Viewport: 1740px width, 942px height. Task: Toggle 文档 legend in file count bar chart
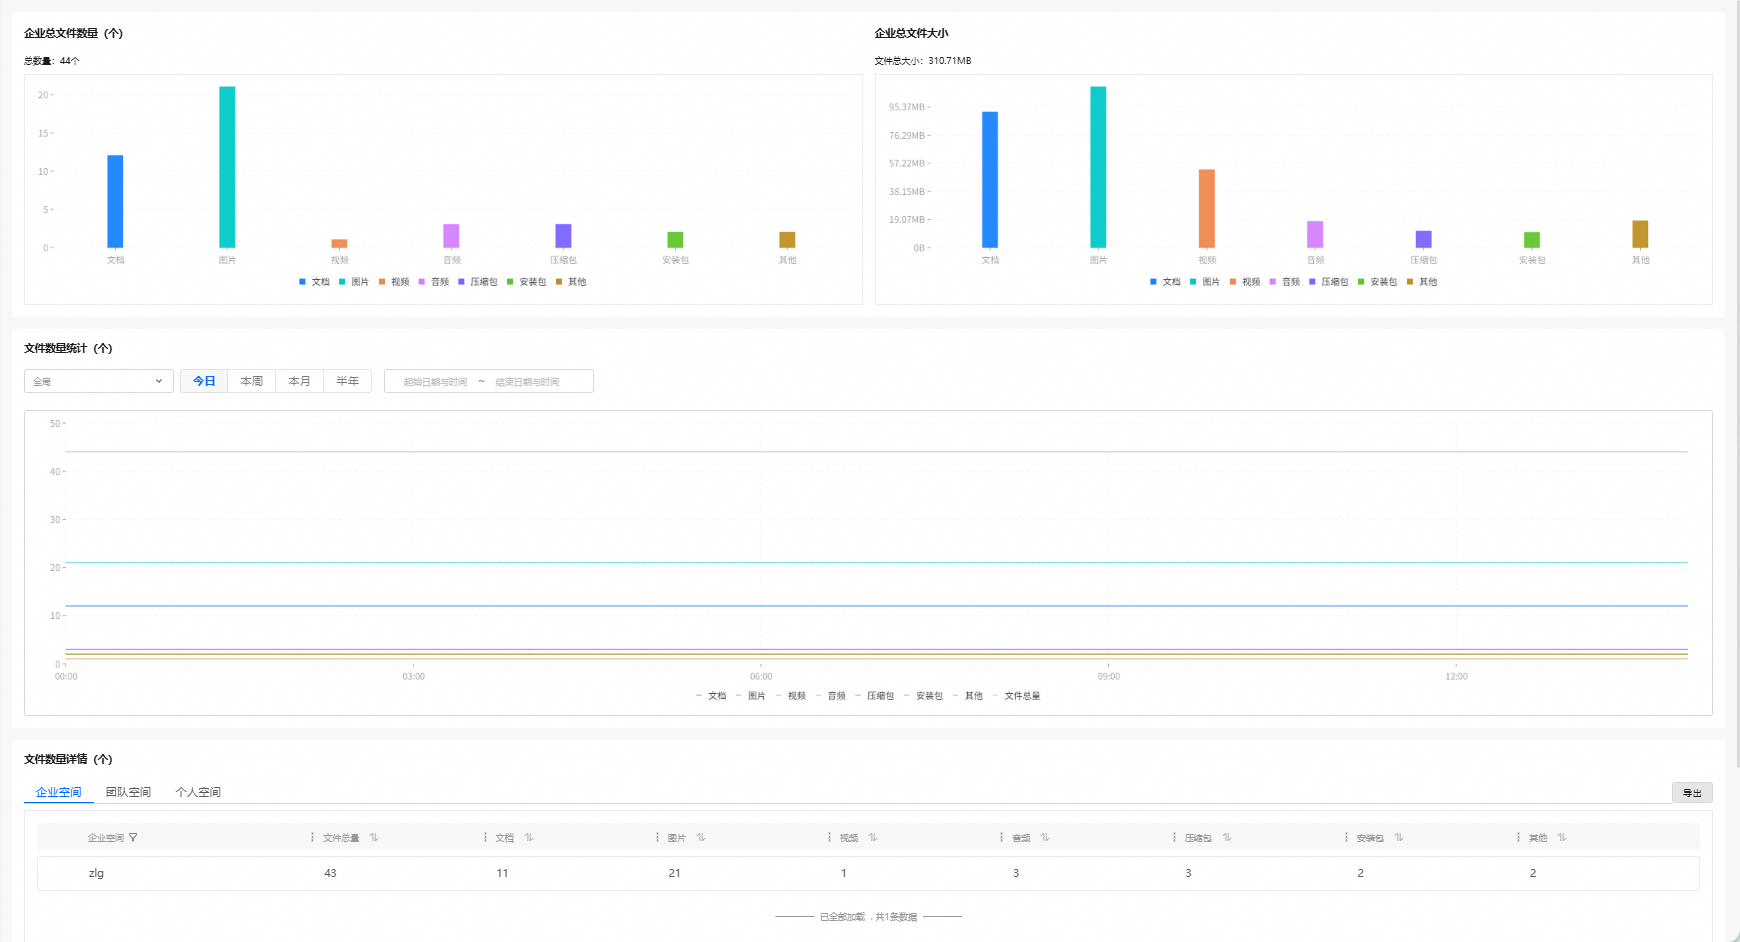[x=314, y=282]
